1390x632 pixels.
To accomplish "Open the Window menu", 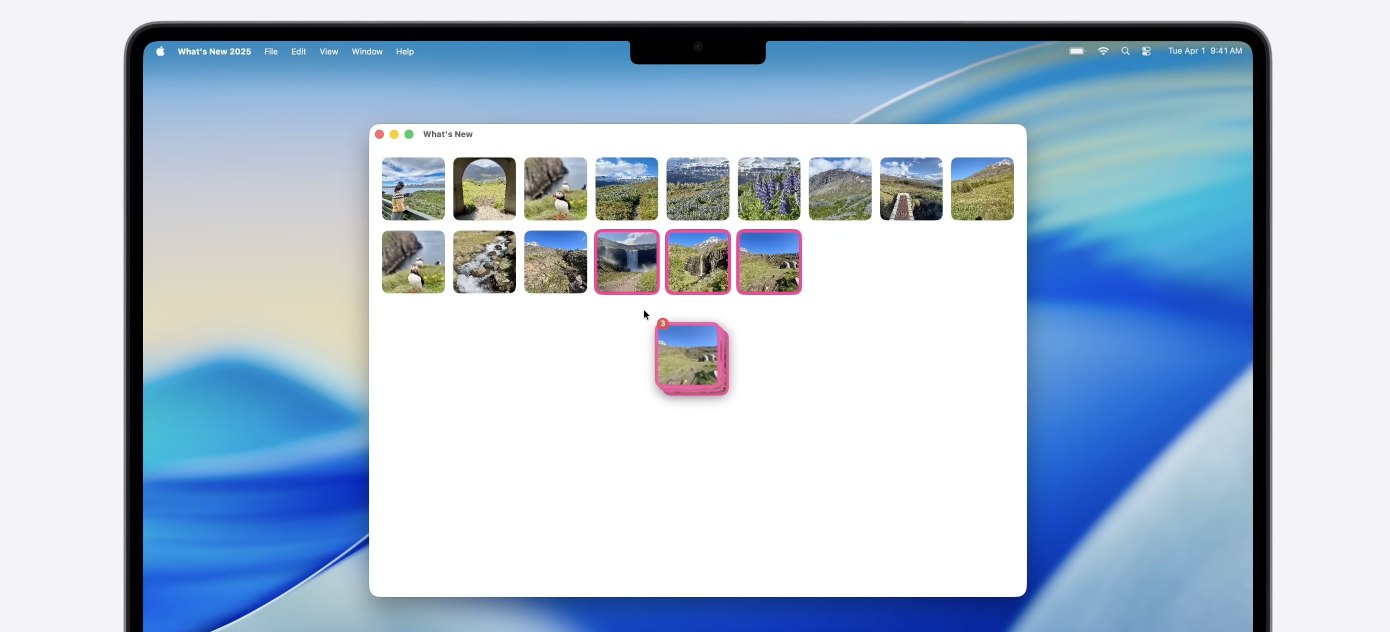I will click(367, 51).
